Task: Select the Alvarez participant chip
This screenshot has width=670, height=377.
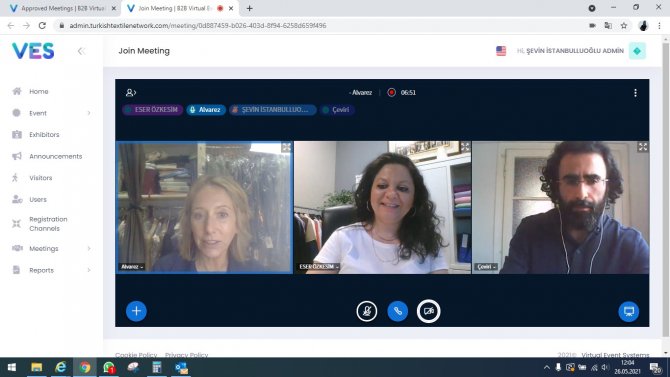Action: (x=206, y=110)
